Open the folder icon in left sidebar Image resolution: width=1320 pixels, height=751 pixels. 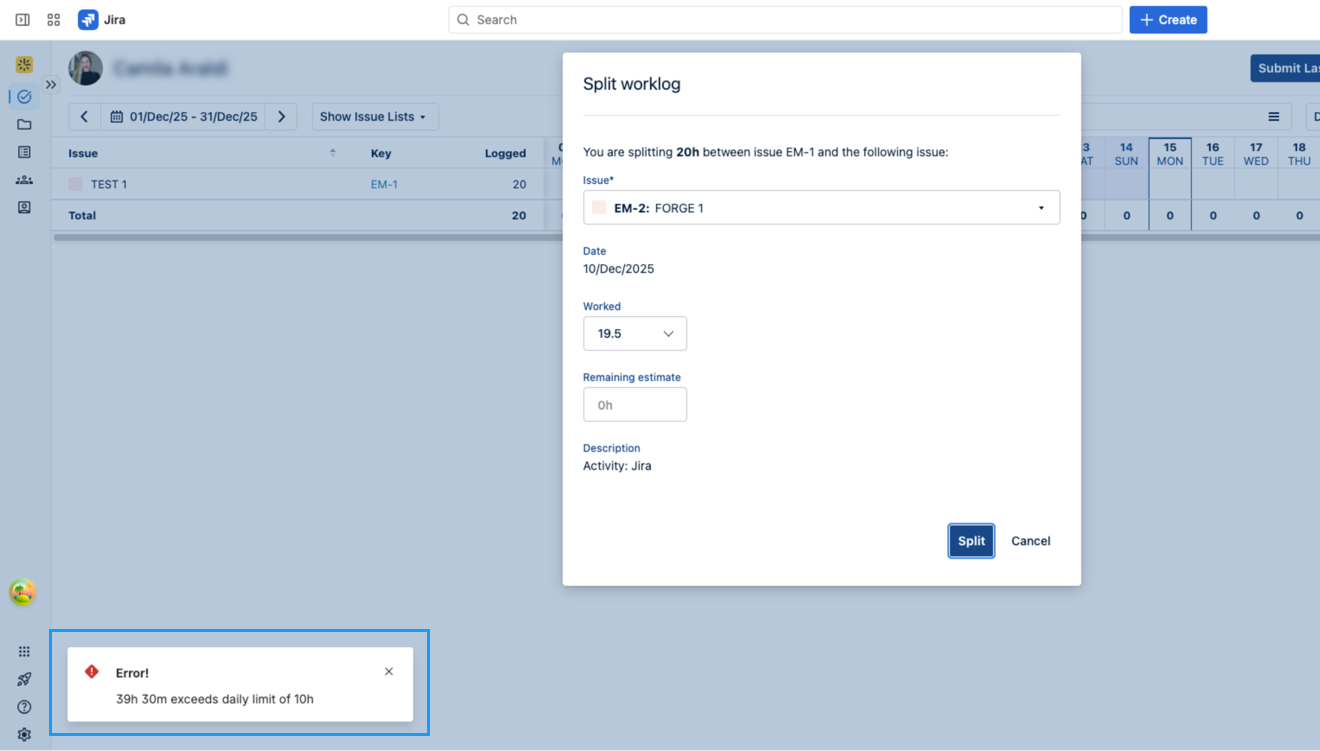tap(24, 125)
